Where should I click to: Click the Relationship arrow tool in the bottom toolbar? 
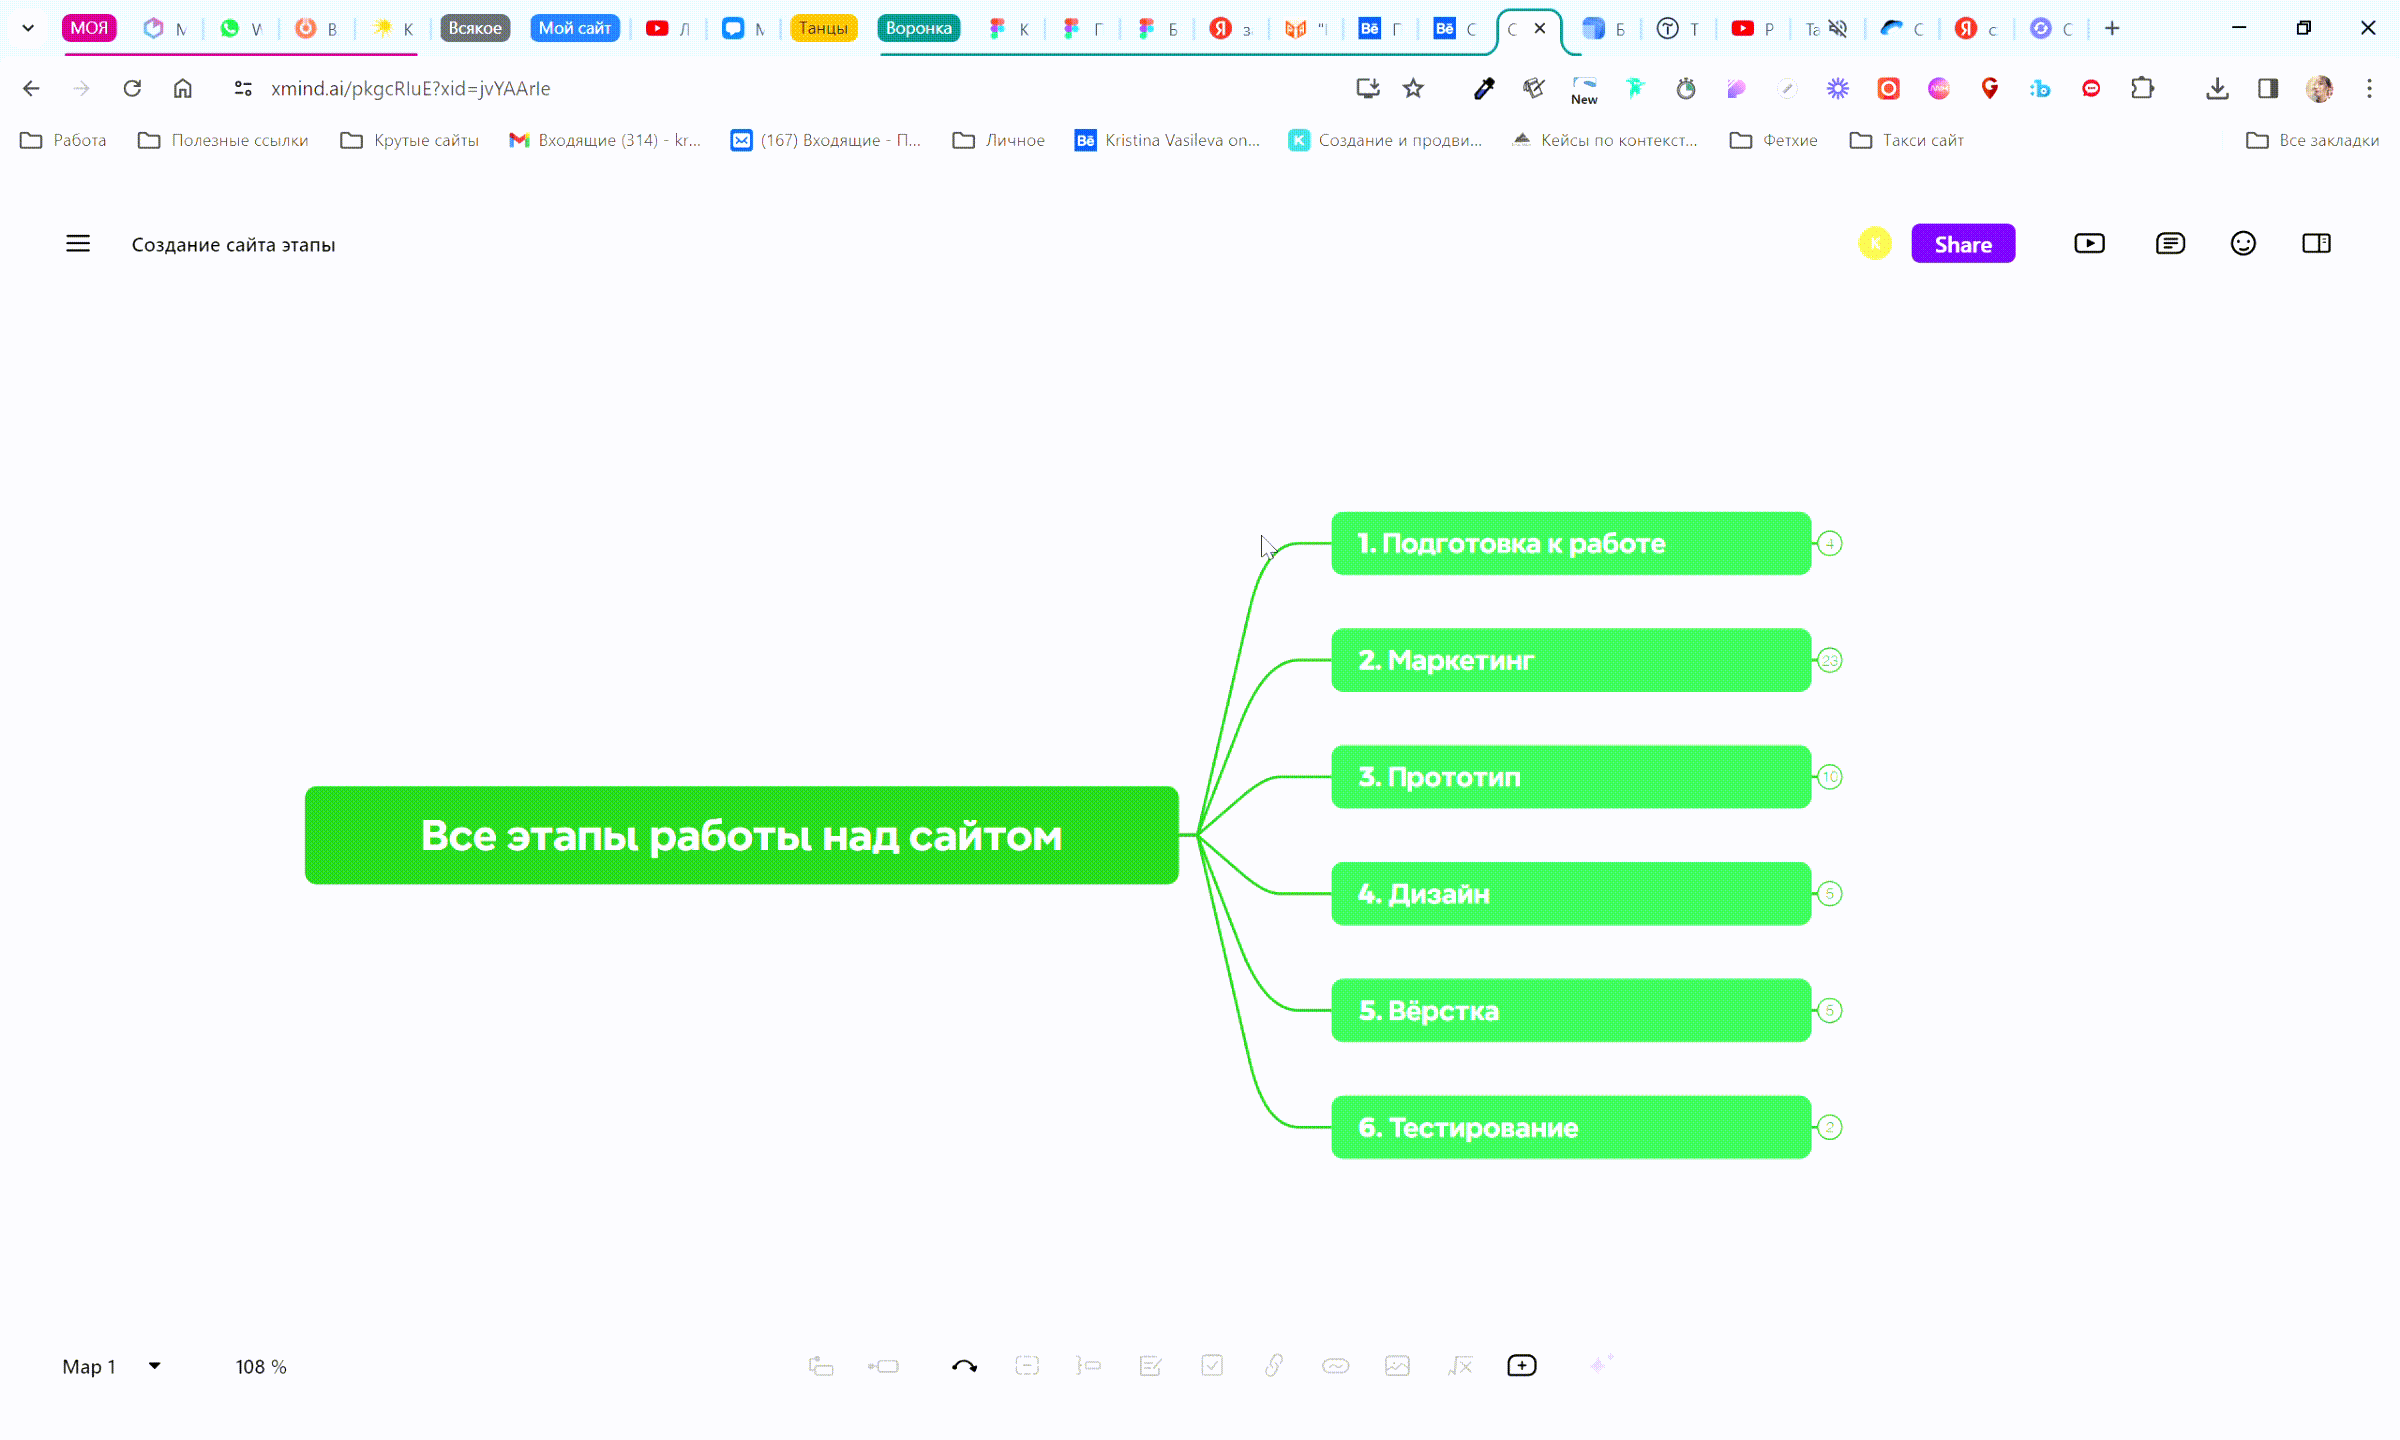pos(964,1366)
